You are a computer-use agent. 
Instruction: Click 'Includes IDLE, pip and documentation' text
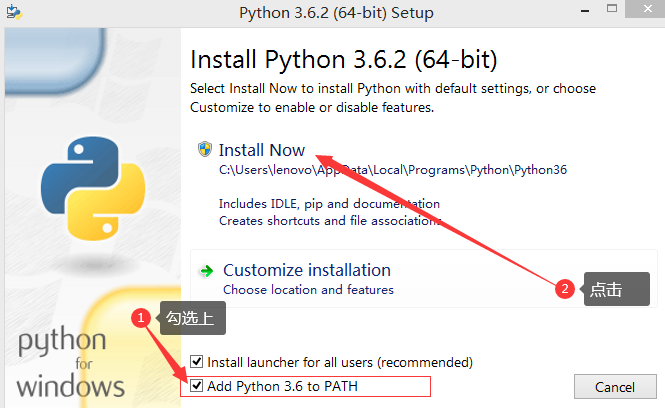(x=330, y=204)
